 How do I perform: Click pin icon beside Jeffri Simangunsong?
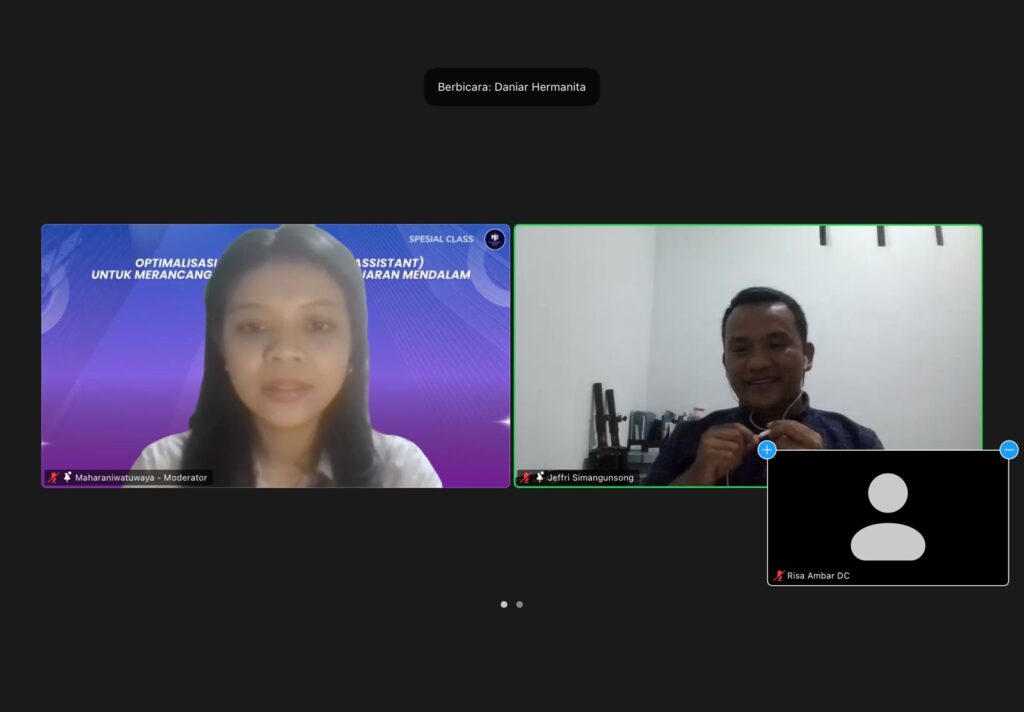tap(540, 478)
